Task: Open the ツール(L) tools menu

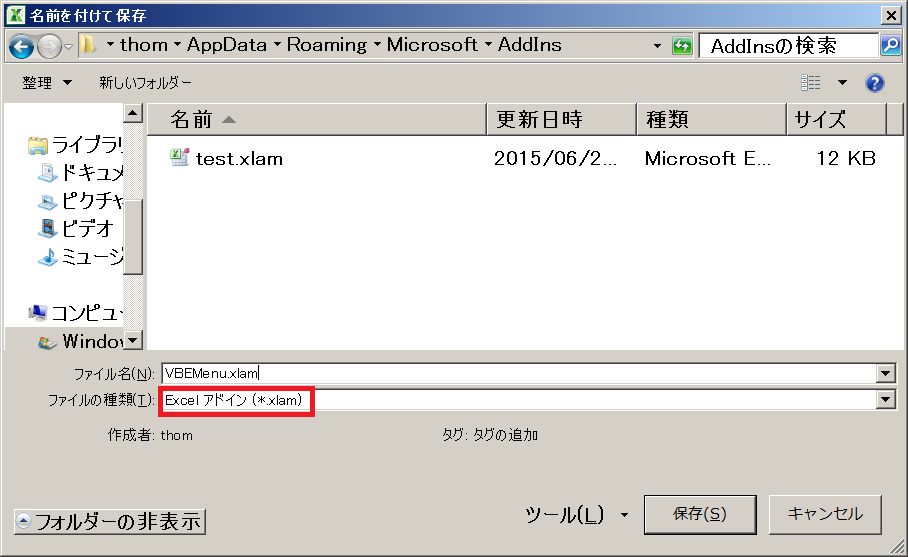Action: 576,514
